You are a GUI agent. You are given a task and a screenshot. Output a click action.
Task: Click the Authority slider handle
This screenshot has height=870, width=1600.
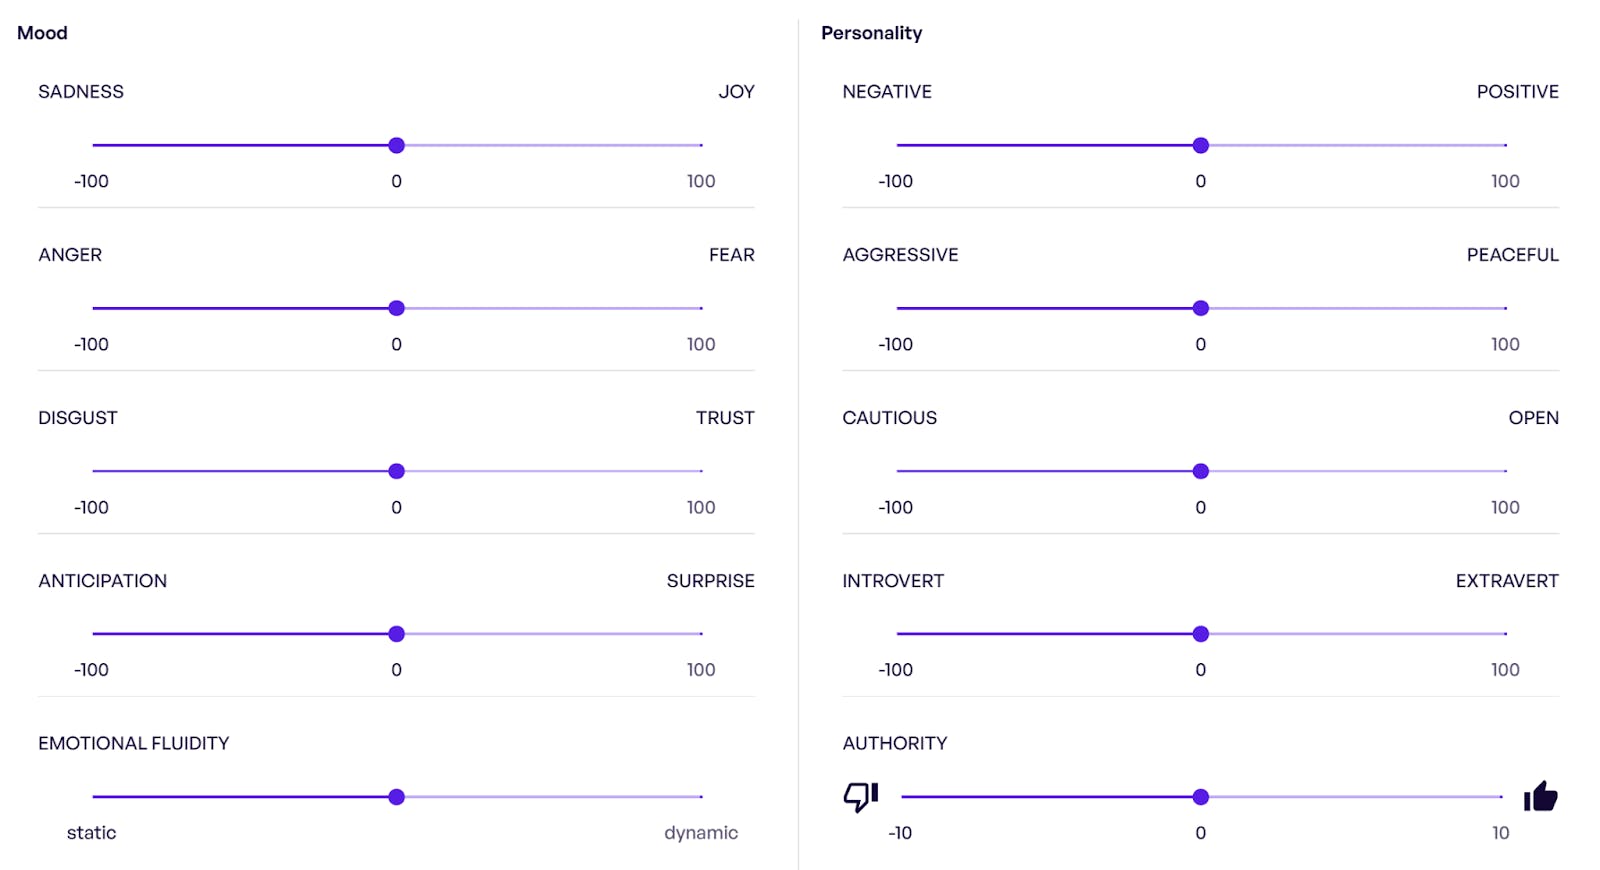1201,797
